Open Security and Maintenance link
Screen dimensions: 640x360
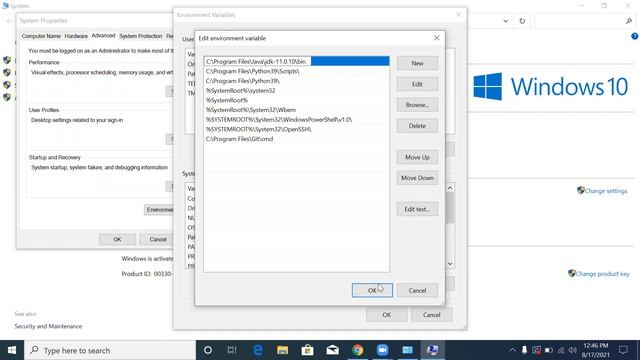[x=48, y=326]
